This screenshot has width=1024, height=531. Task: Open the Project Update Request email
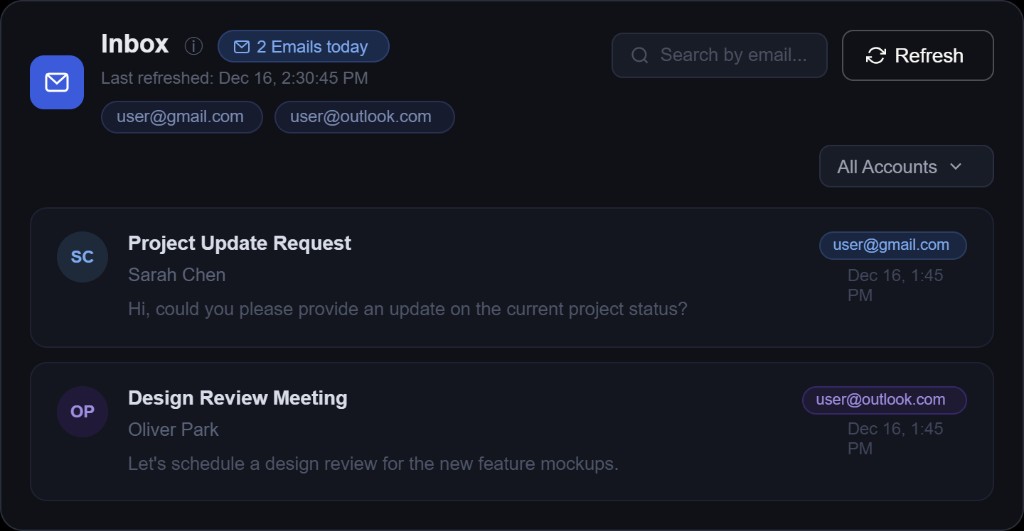[240, 243]
